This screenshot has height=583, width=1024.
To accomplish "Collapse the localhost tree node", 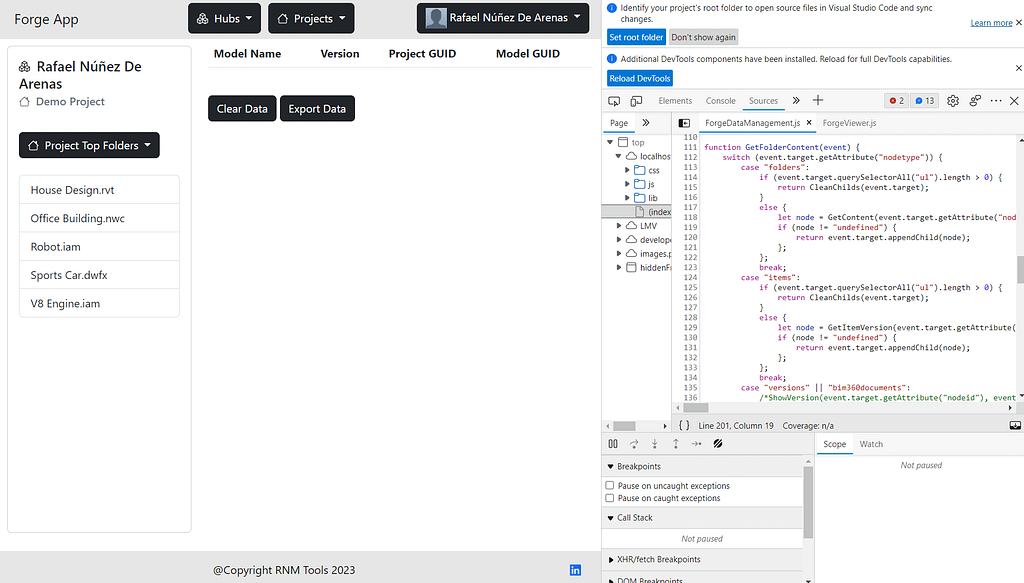I will click(x=618, y=156).
